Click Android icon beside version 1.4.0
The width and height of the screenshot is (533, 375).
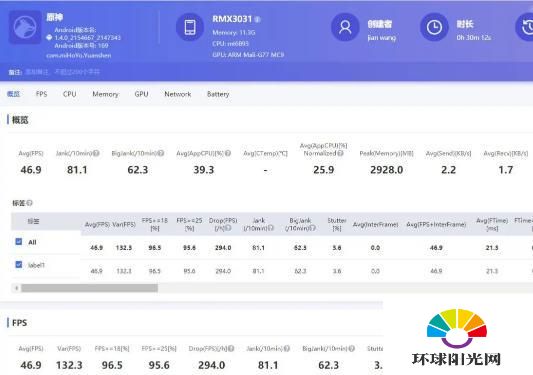49,37
